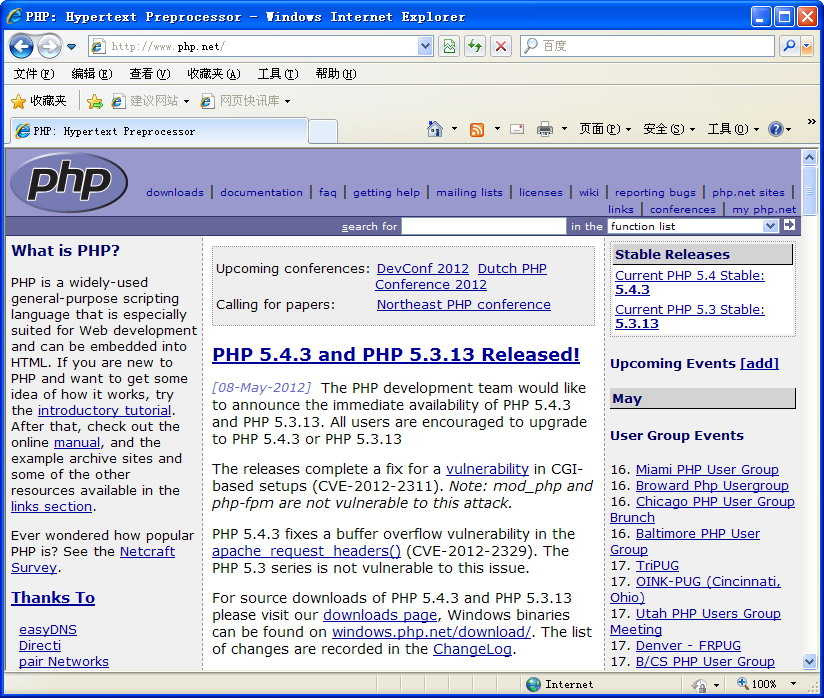Click the PHP site search for field
The width and height of the screenshot is (824, 698).
(x=483, y=226)
